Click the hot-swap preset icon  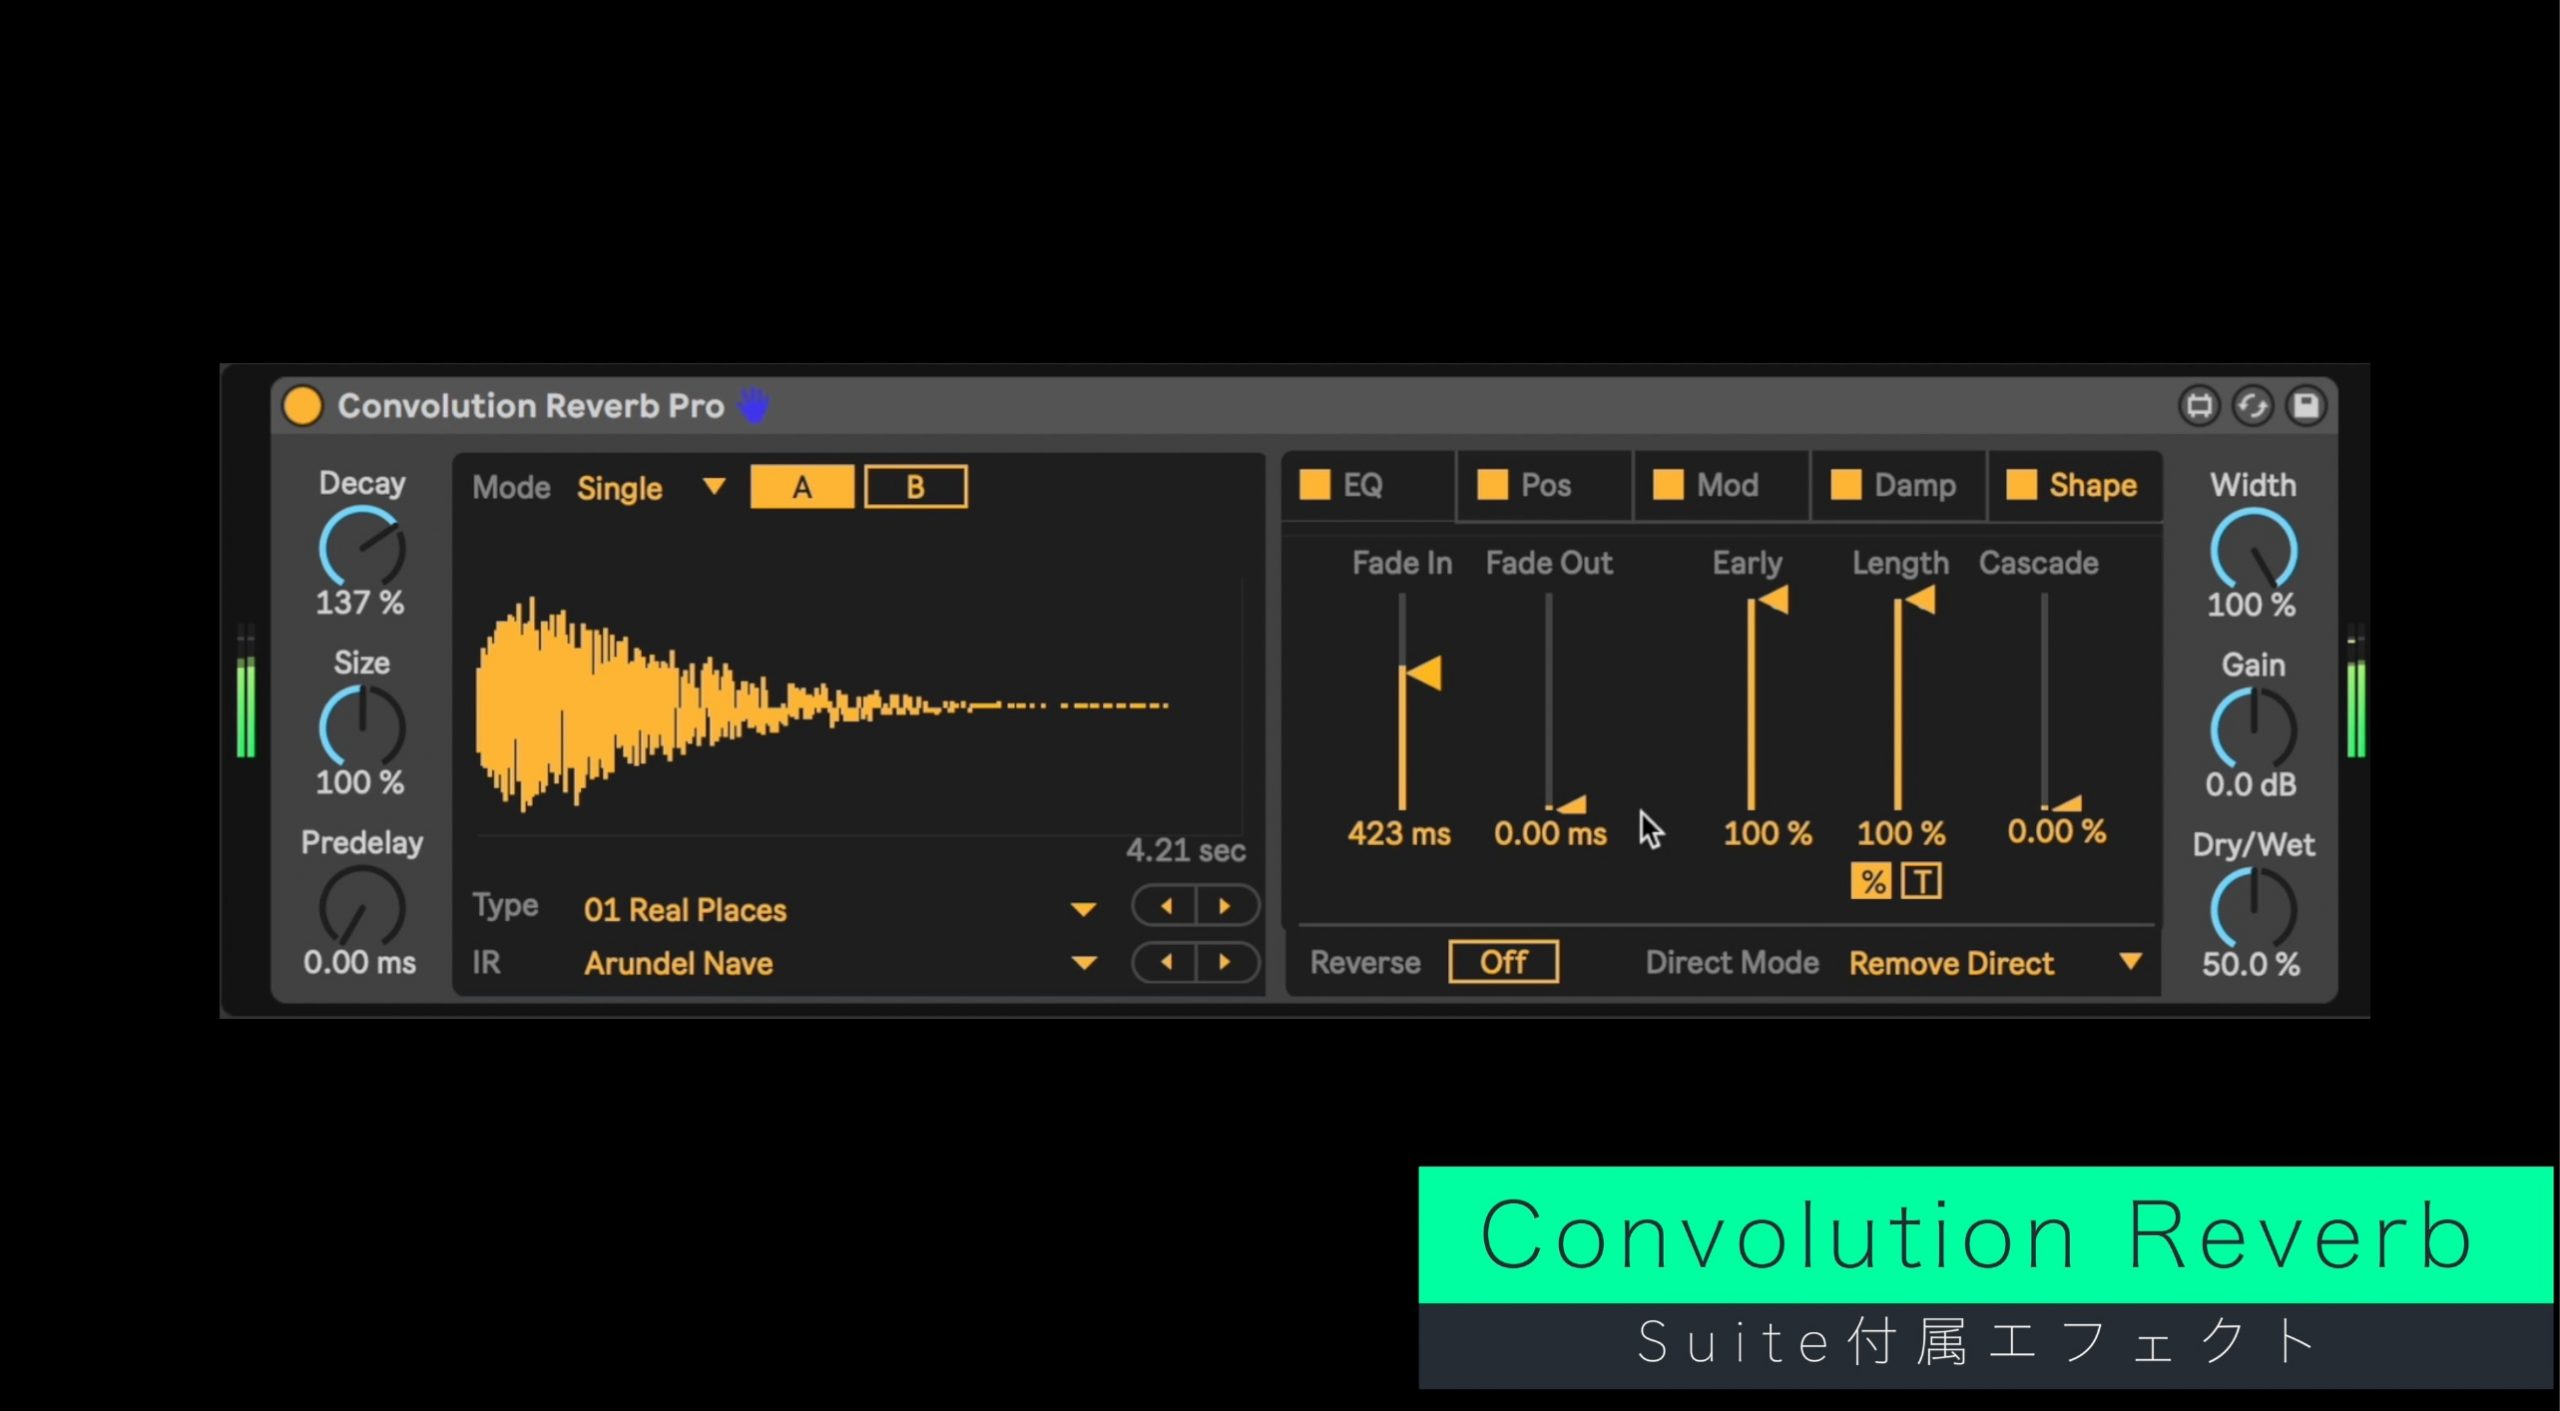point(2252,406)
